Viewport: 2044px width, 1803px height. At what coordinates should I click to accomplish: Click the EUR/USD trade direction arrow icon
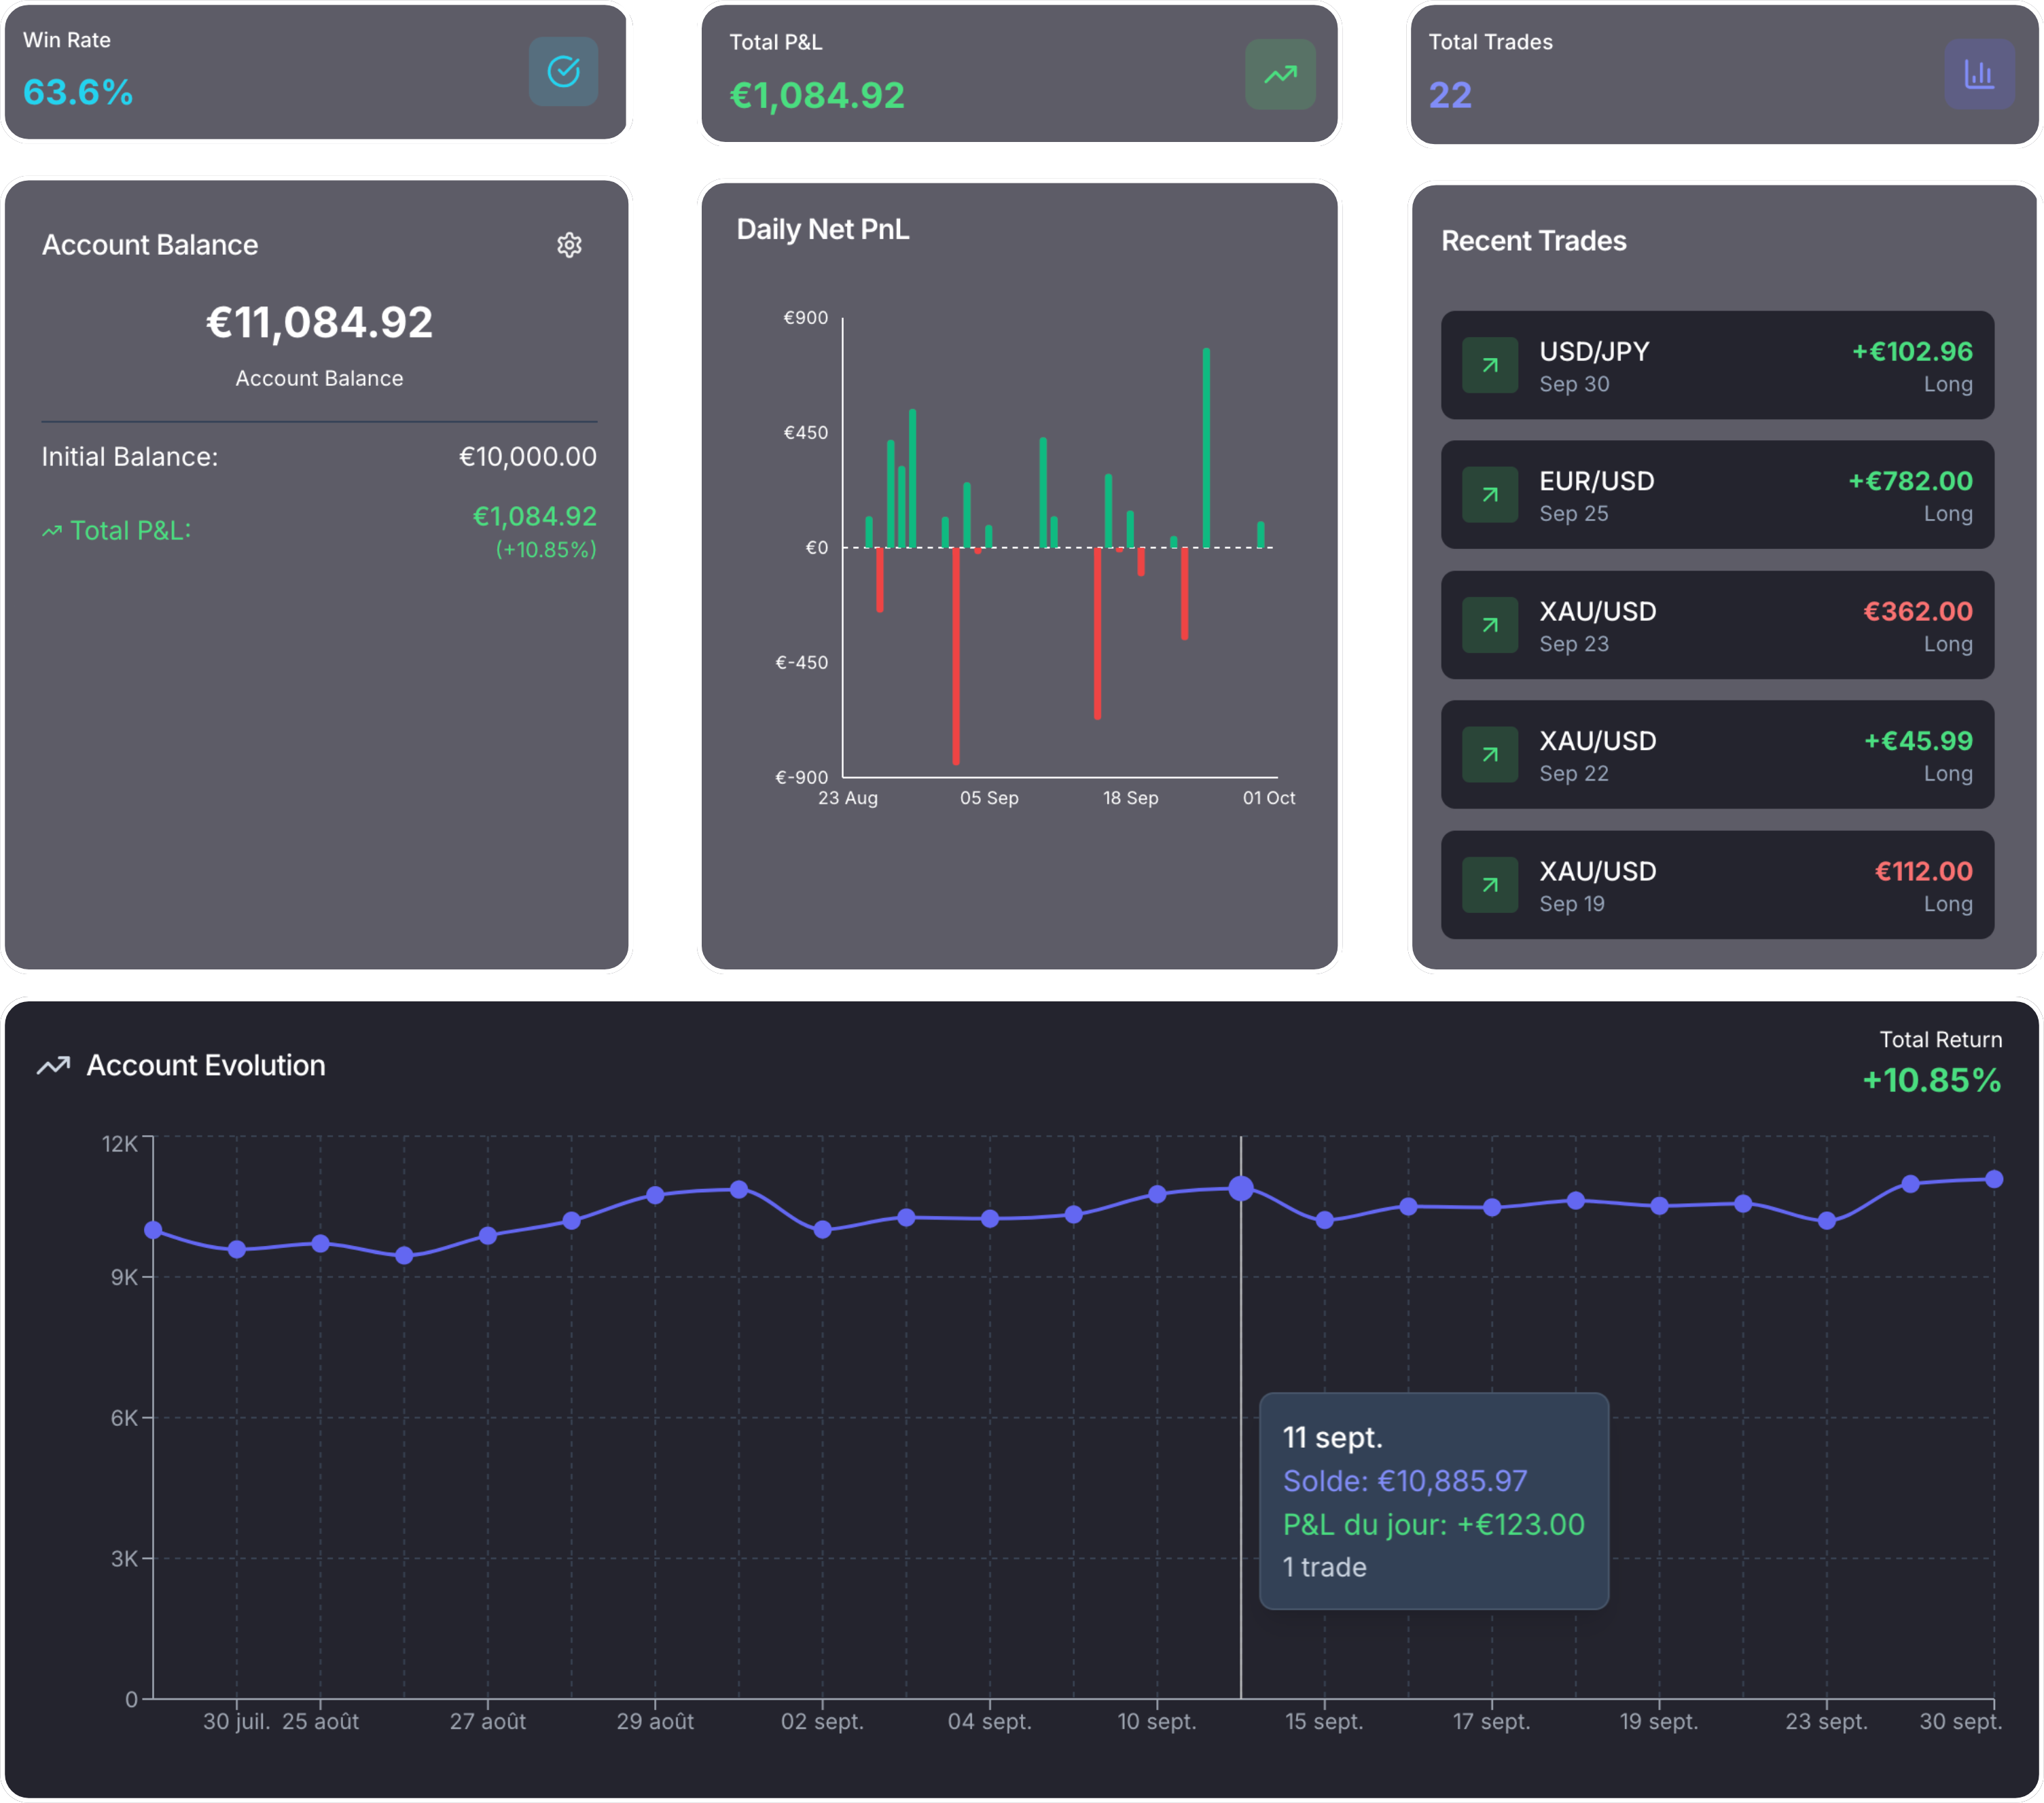coord(1489,495)
